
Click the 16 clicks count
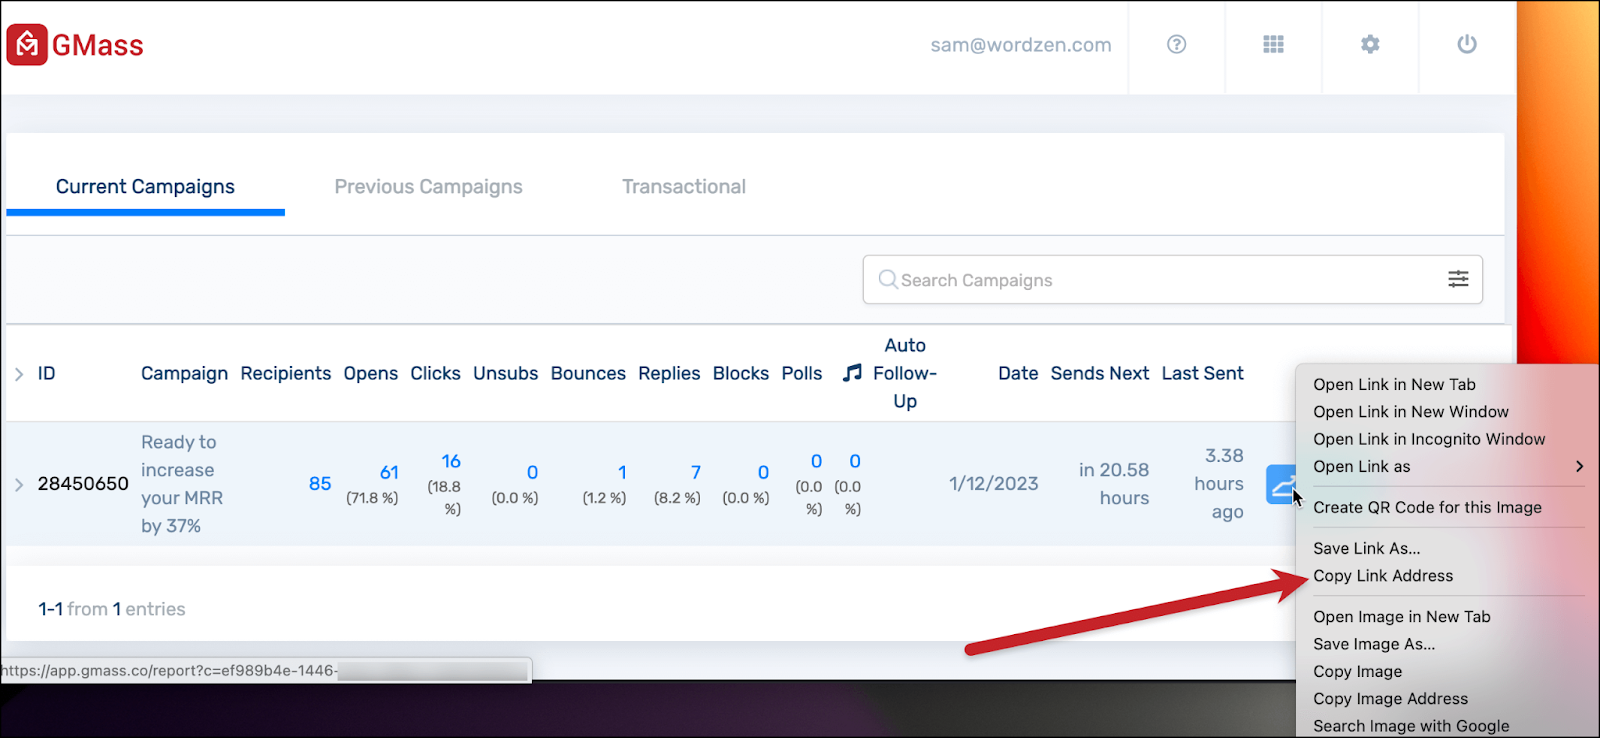(x=451, y=461)
